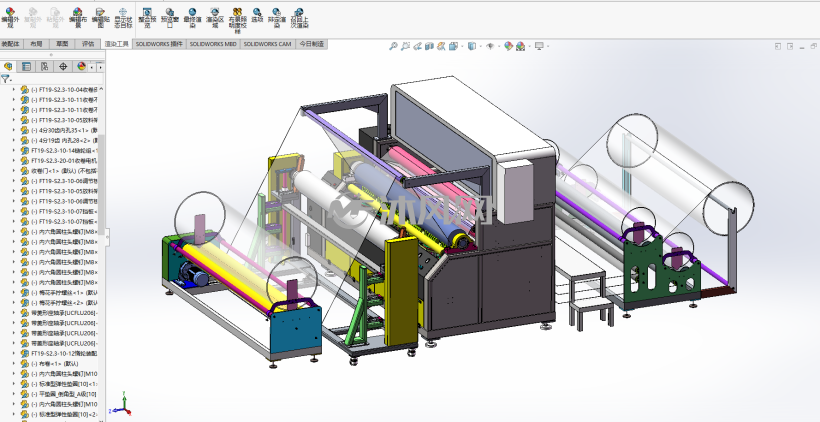820x422 pixels.
Task: Switch to DimXpertManager crosshair tab
Action: (x=63, y=66)
